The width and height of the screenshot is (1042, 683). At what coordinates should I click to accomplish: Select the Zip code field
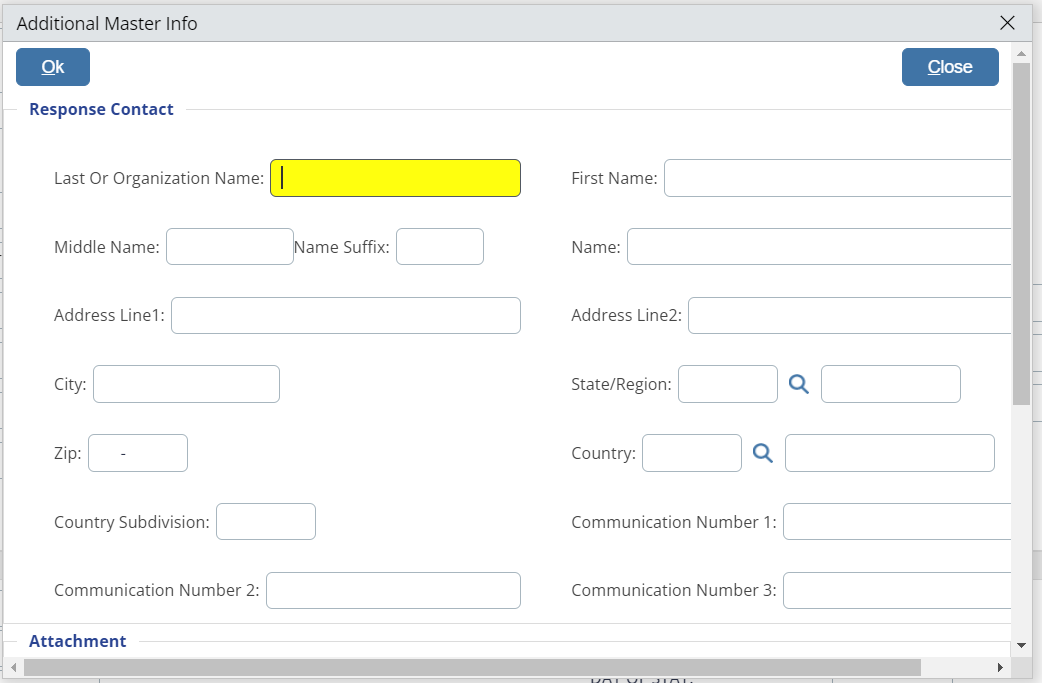[x=138, y=453]
